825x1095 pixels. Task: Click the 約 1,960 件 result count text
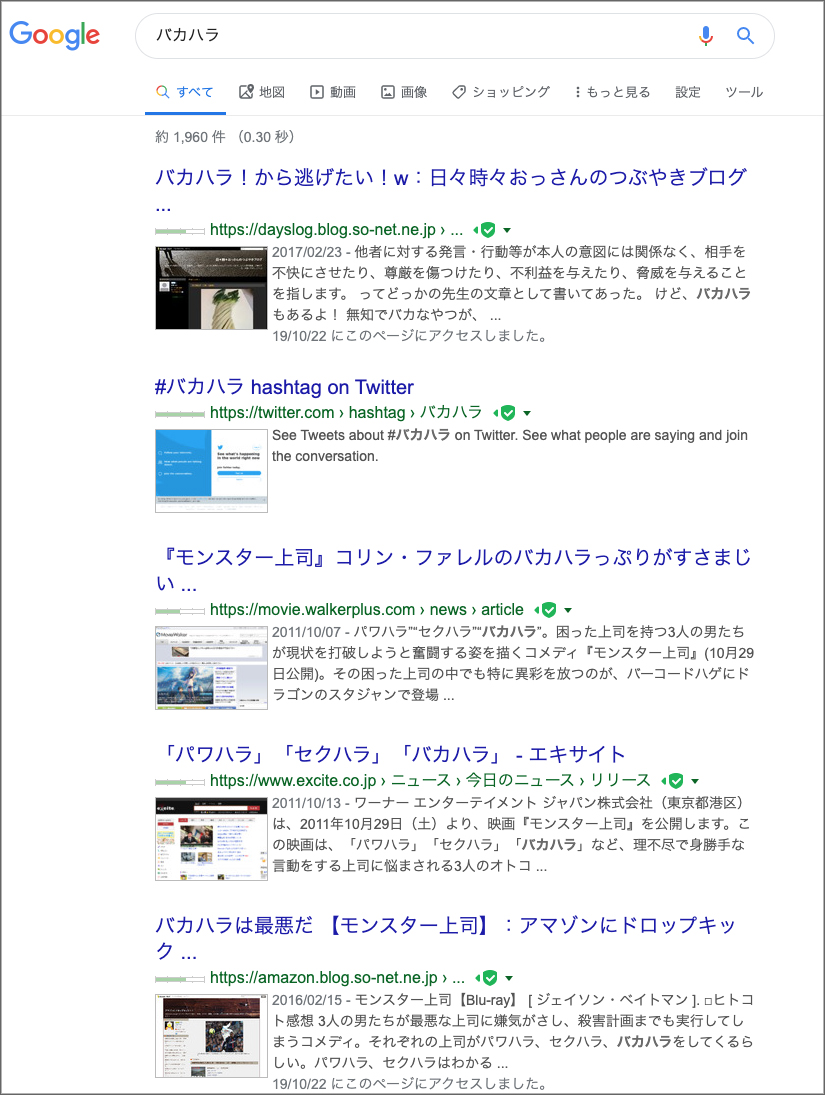tap(191, 137)
